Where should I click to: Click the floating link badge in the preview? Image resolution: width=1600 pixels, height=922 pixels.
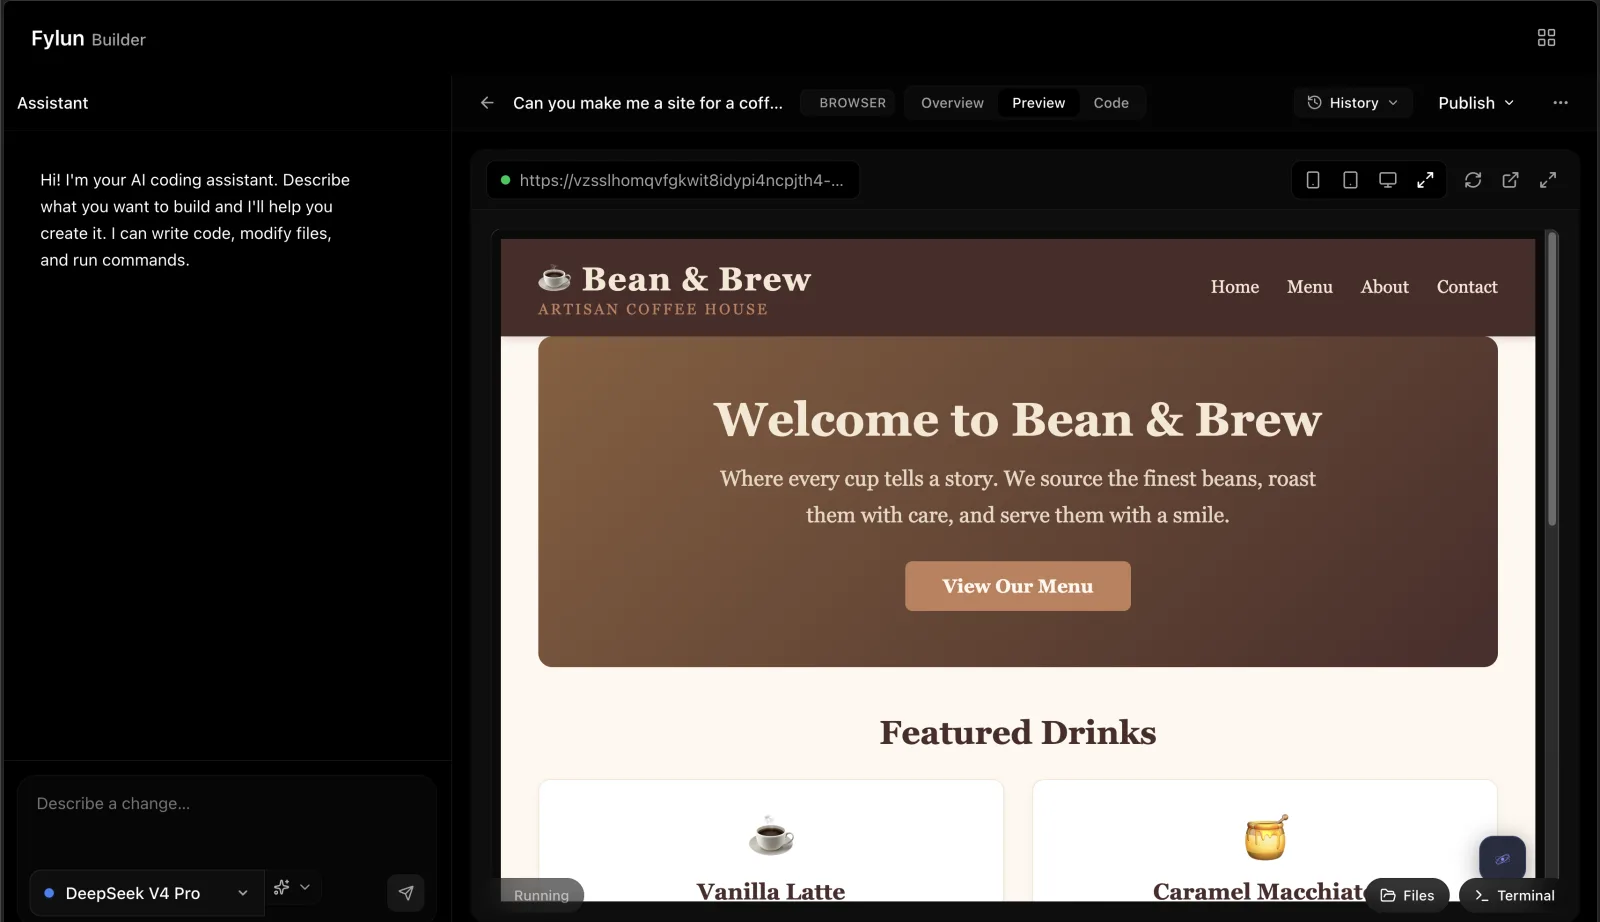pyautogui.click(x=1502, y=859)
